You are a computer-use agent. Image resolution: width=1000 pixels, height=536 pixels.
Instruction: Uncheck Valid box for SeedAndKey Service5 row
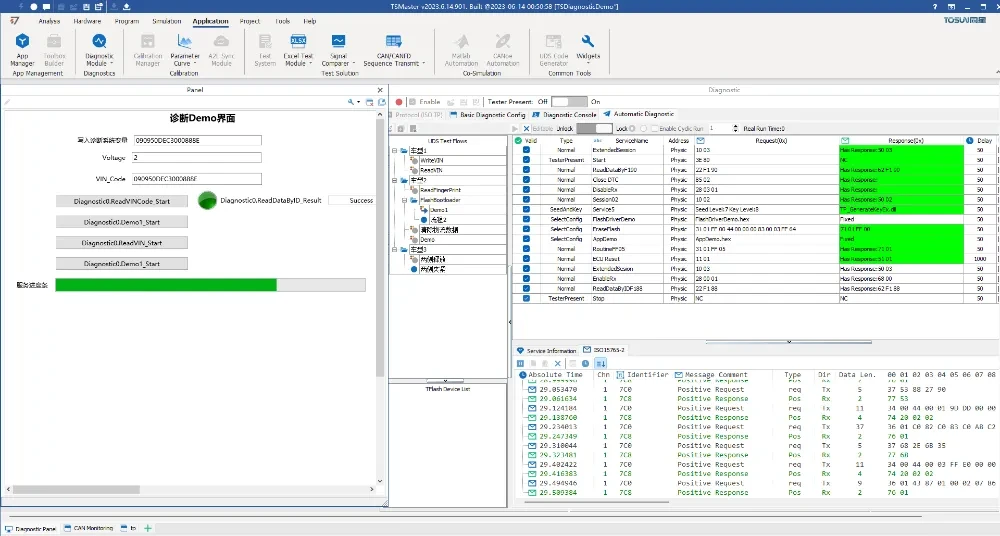(x=526, y=209)
